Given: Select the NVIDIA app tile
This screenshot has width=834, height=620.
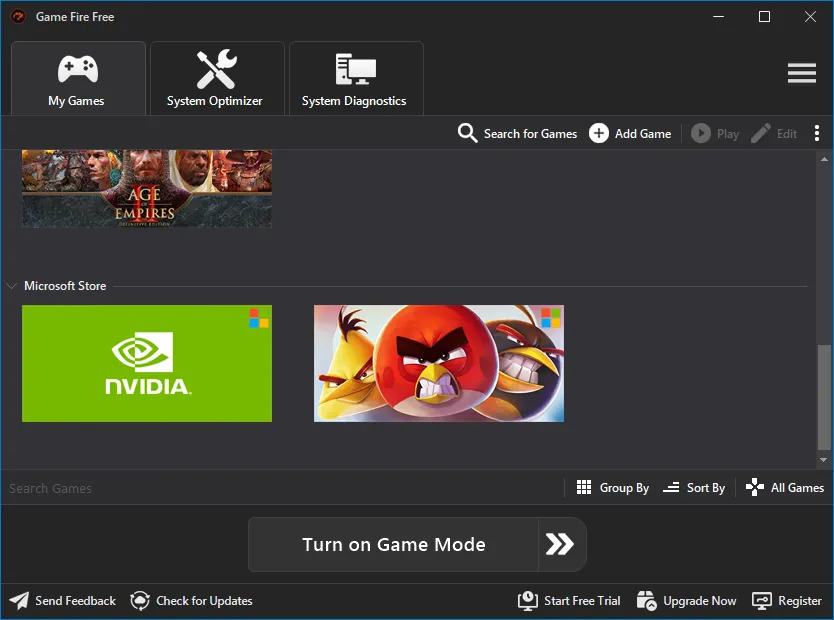Looking at the screenshot, I should pyautogui.click(x=147, y=364).
